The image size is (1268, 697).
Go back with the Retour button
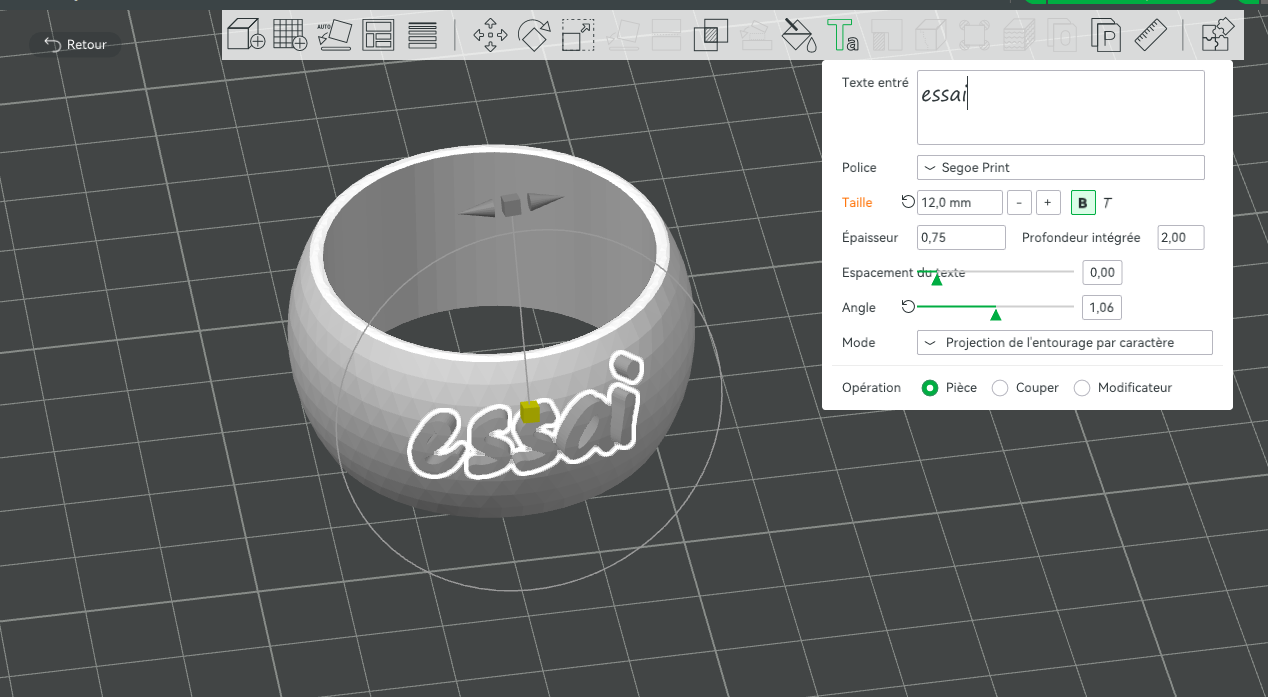click(75, 44)
